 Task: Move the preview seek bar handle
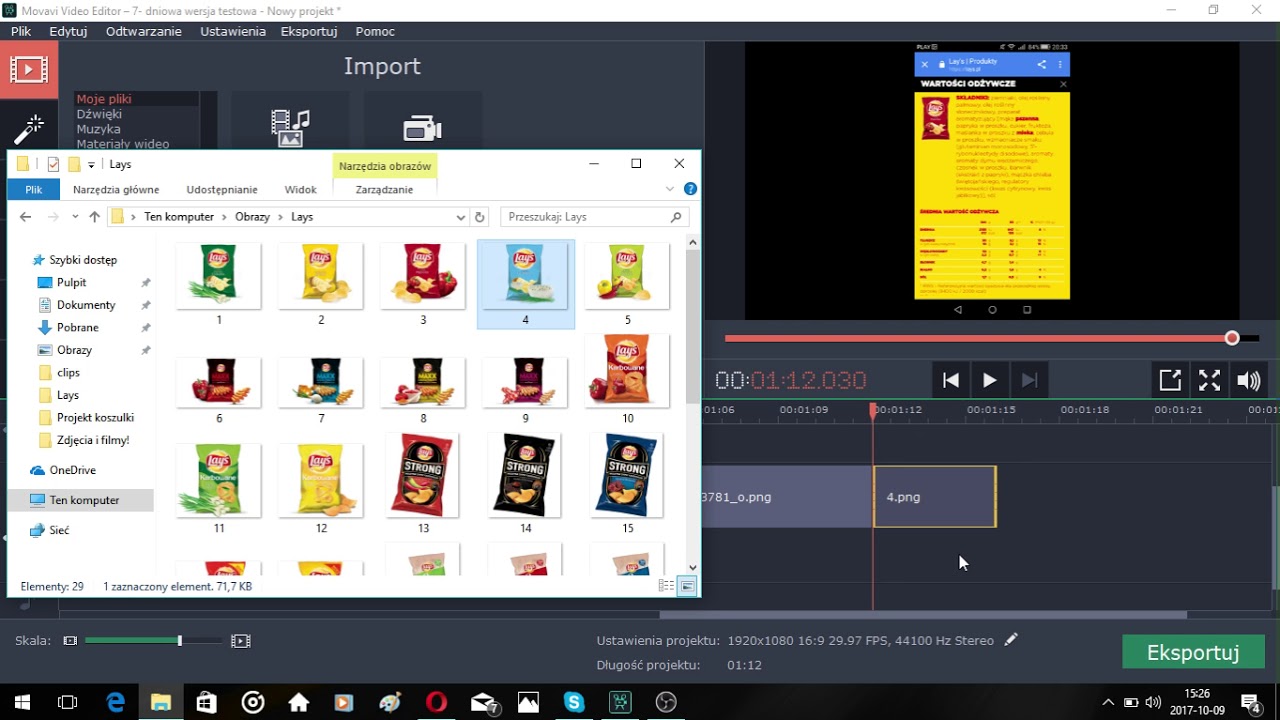pos(1232,338)
